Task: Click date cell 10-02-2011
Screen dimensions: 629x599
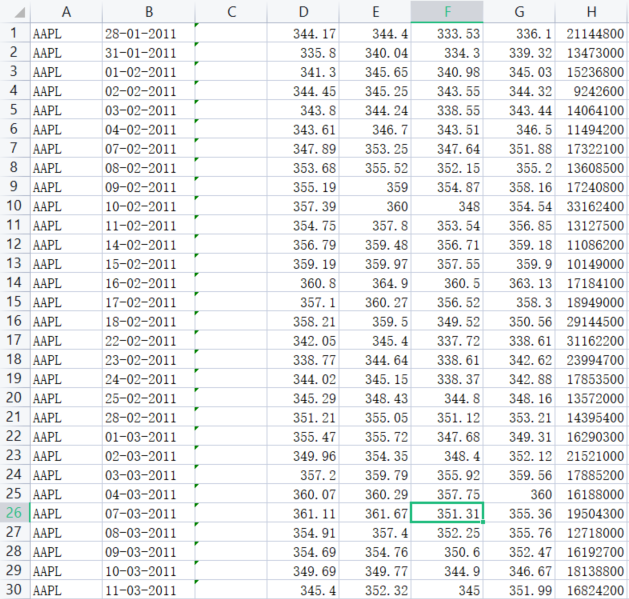Action: [x=148, y=205]
